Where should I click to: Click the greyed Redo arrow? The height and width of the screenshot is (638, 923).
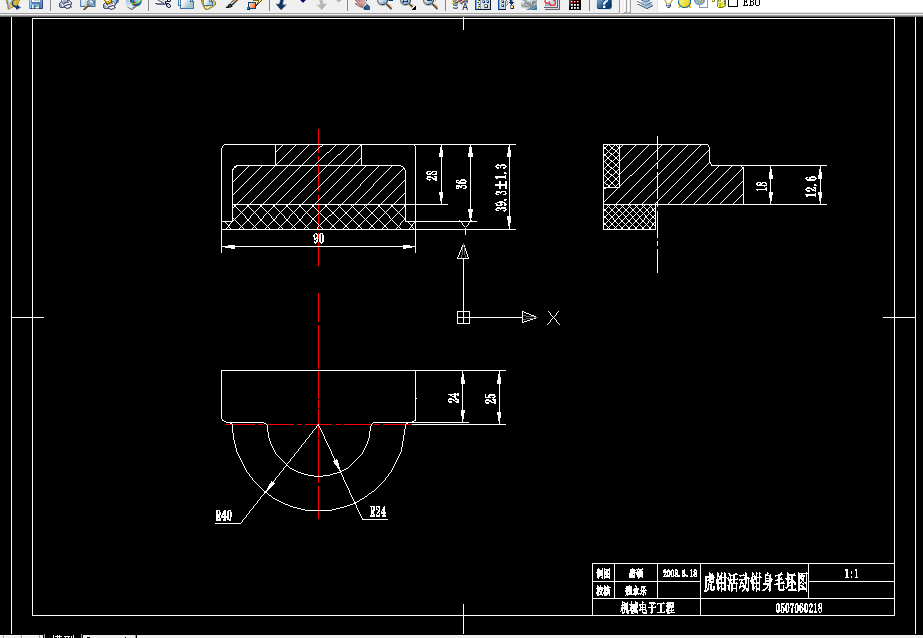click(321, 4)
